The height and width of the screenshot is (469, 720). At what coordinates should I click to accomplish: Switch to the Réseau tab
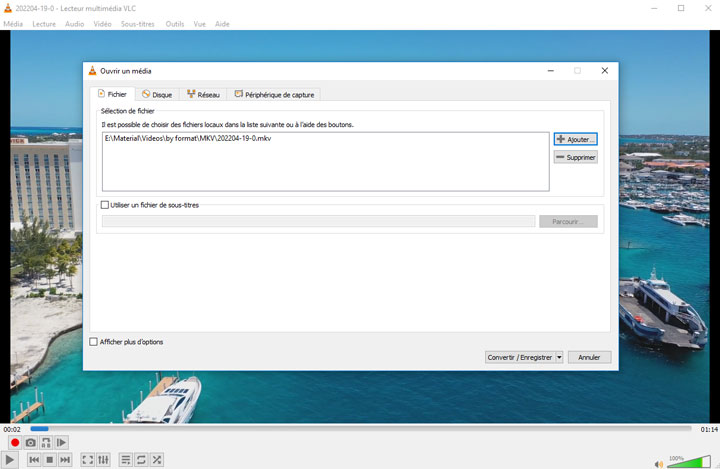[x=203, y=95]
